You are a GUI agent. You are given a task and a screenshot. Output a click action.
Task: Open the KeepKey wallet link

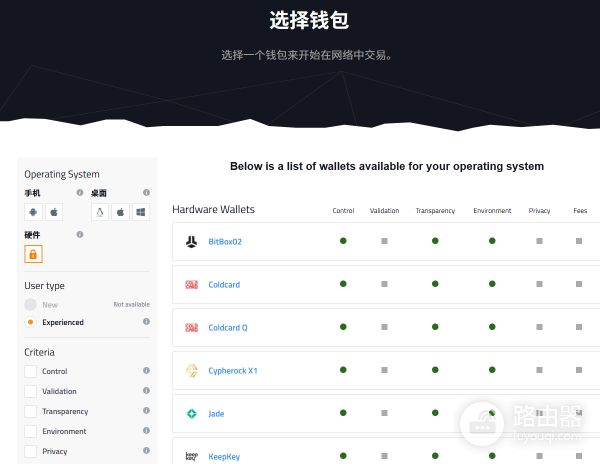point(224,456)
